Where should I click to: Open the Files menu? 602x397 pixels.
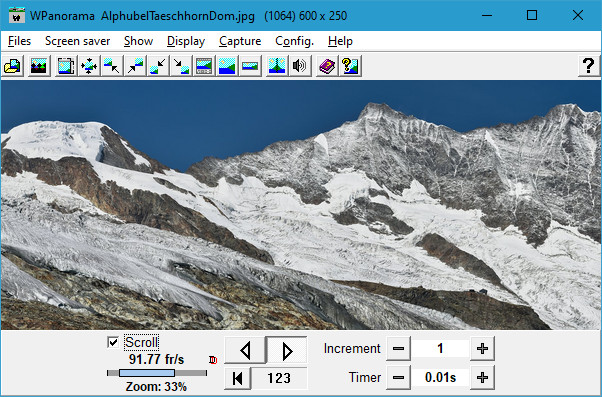tap(19, 41)
